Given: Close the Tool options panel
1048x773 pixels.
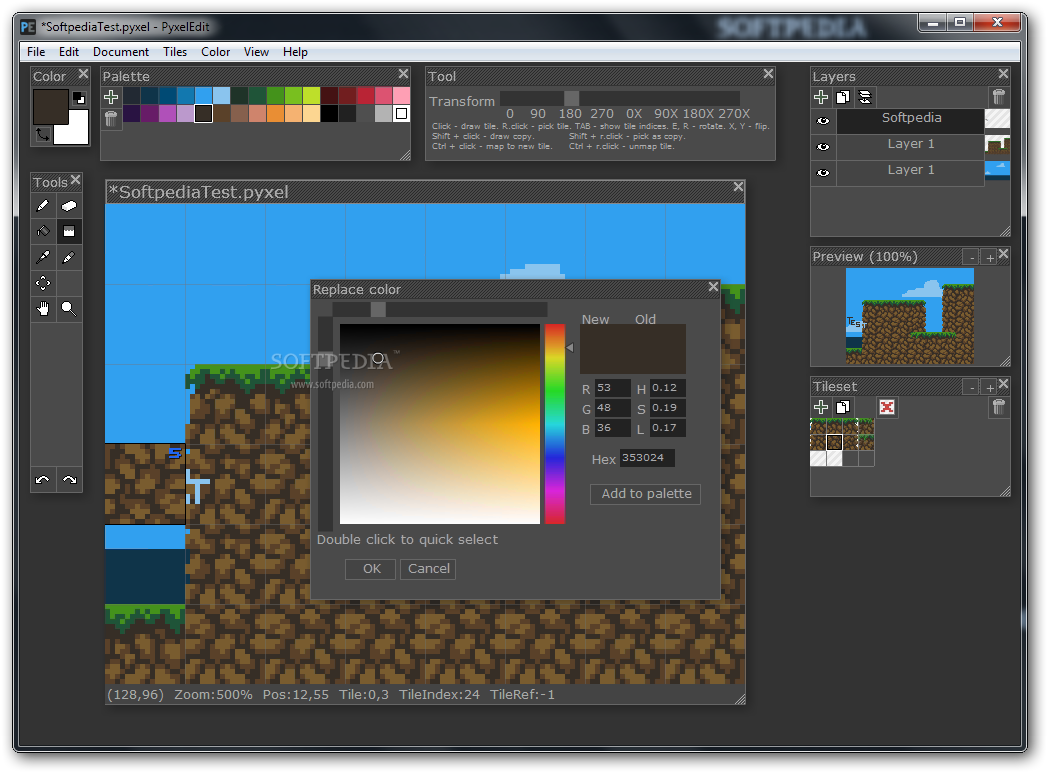Looking at the screenshot, I should tap(768, 73).
